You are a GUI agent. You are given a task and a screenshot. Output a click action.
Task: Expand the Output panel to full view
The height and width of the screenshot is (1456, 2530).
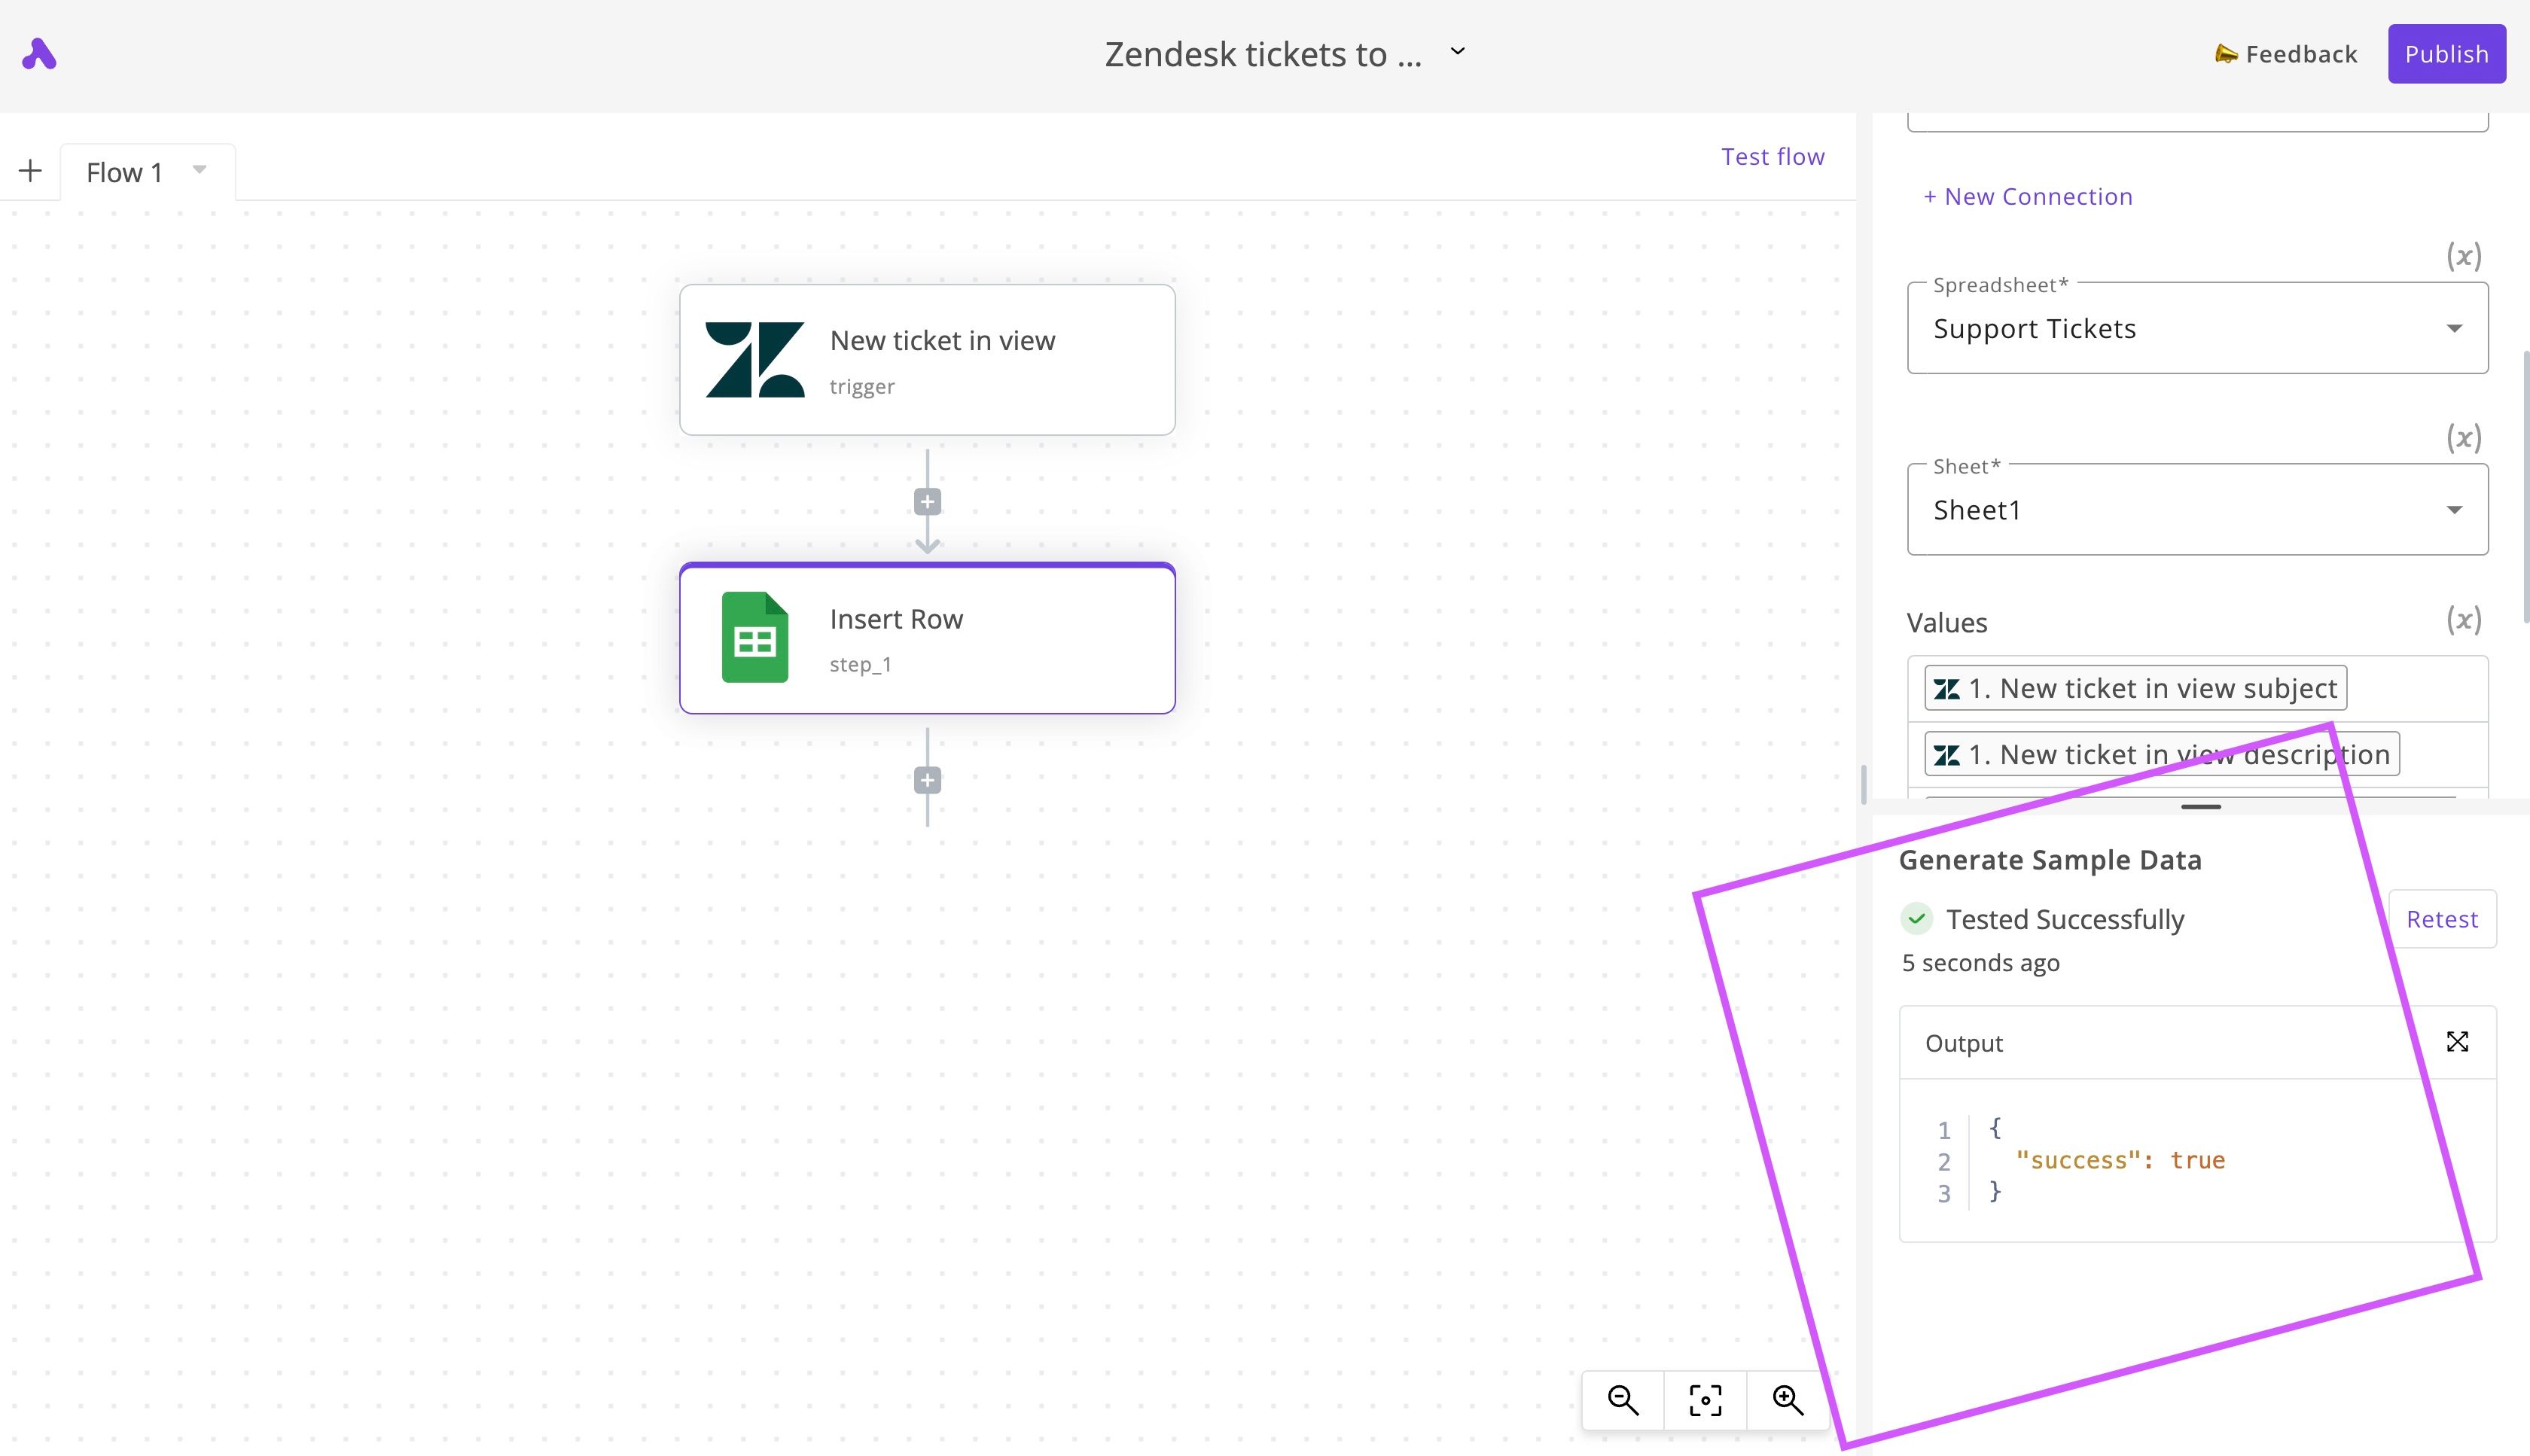click(x=2457, y=1042)
